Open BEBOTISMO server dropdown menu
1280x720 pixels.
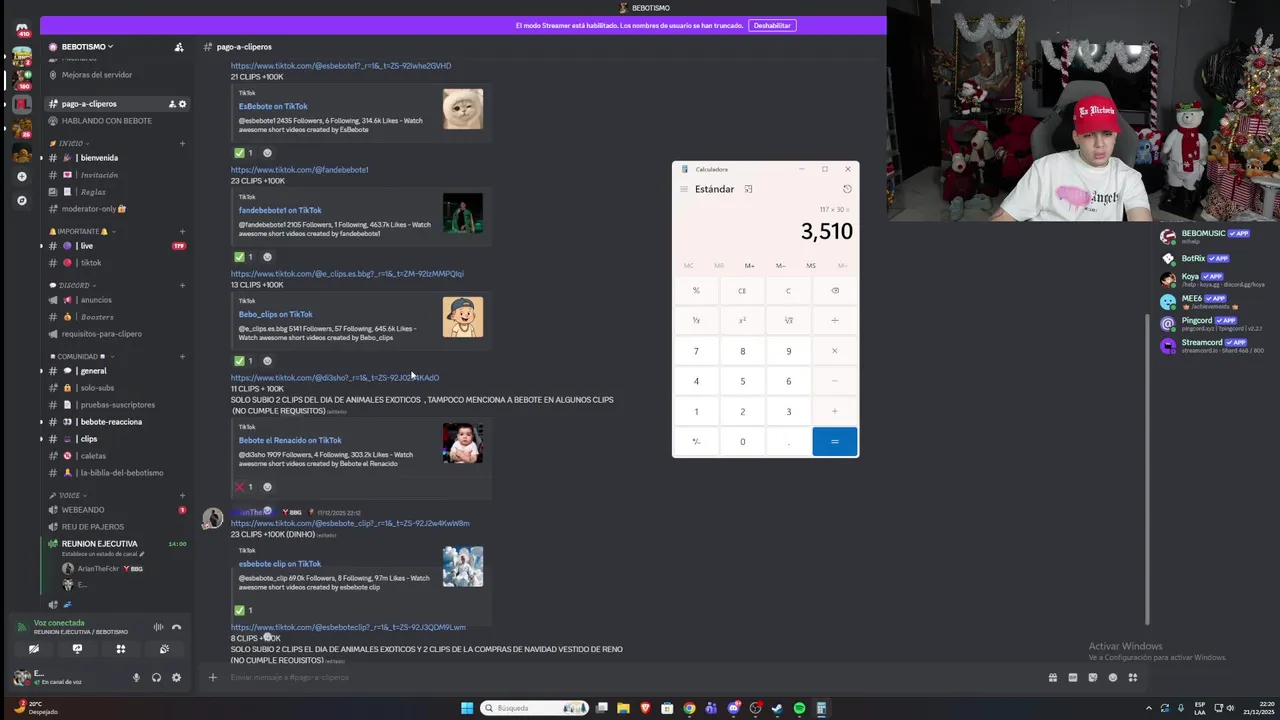[x=87, y=47]
